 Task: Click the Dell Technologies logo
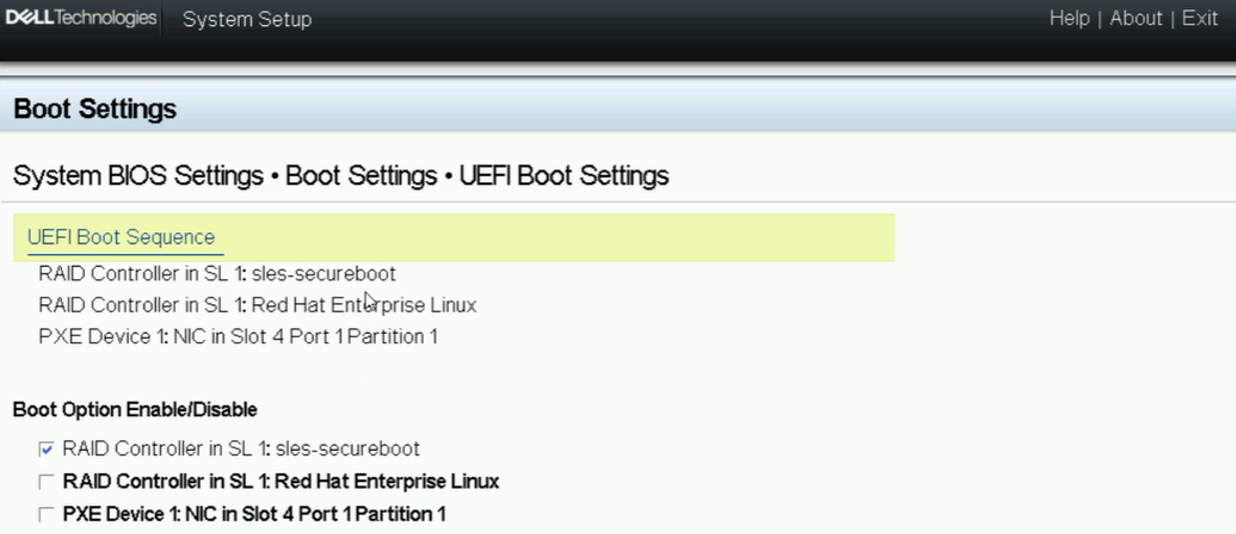[81, 19]
